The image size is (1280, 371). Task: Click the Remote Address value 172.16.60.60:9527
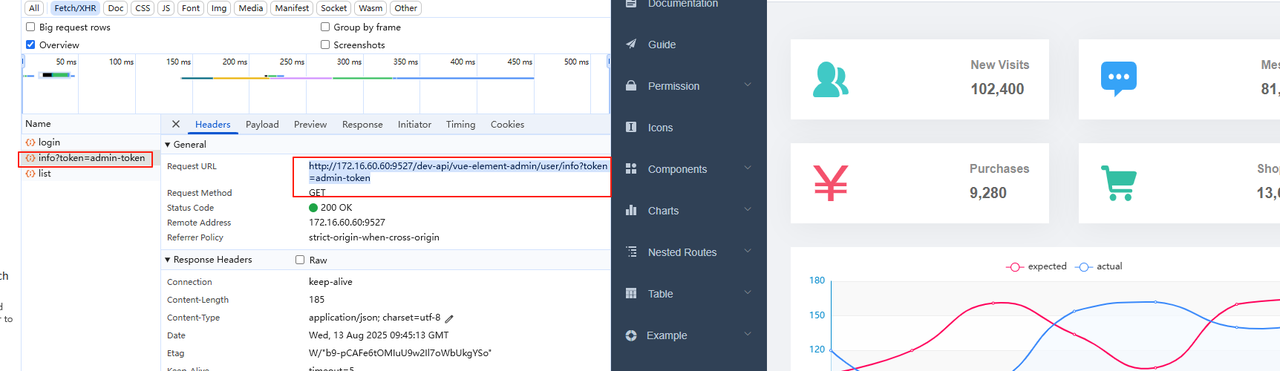(347, 223)
